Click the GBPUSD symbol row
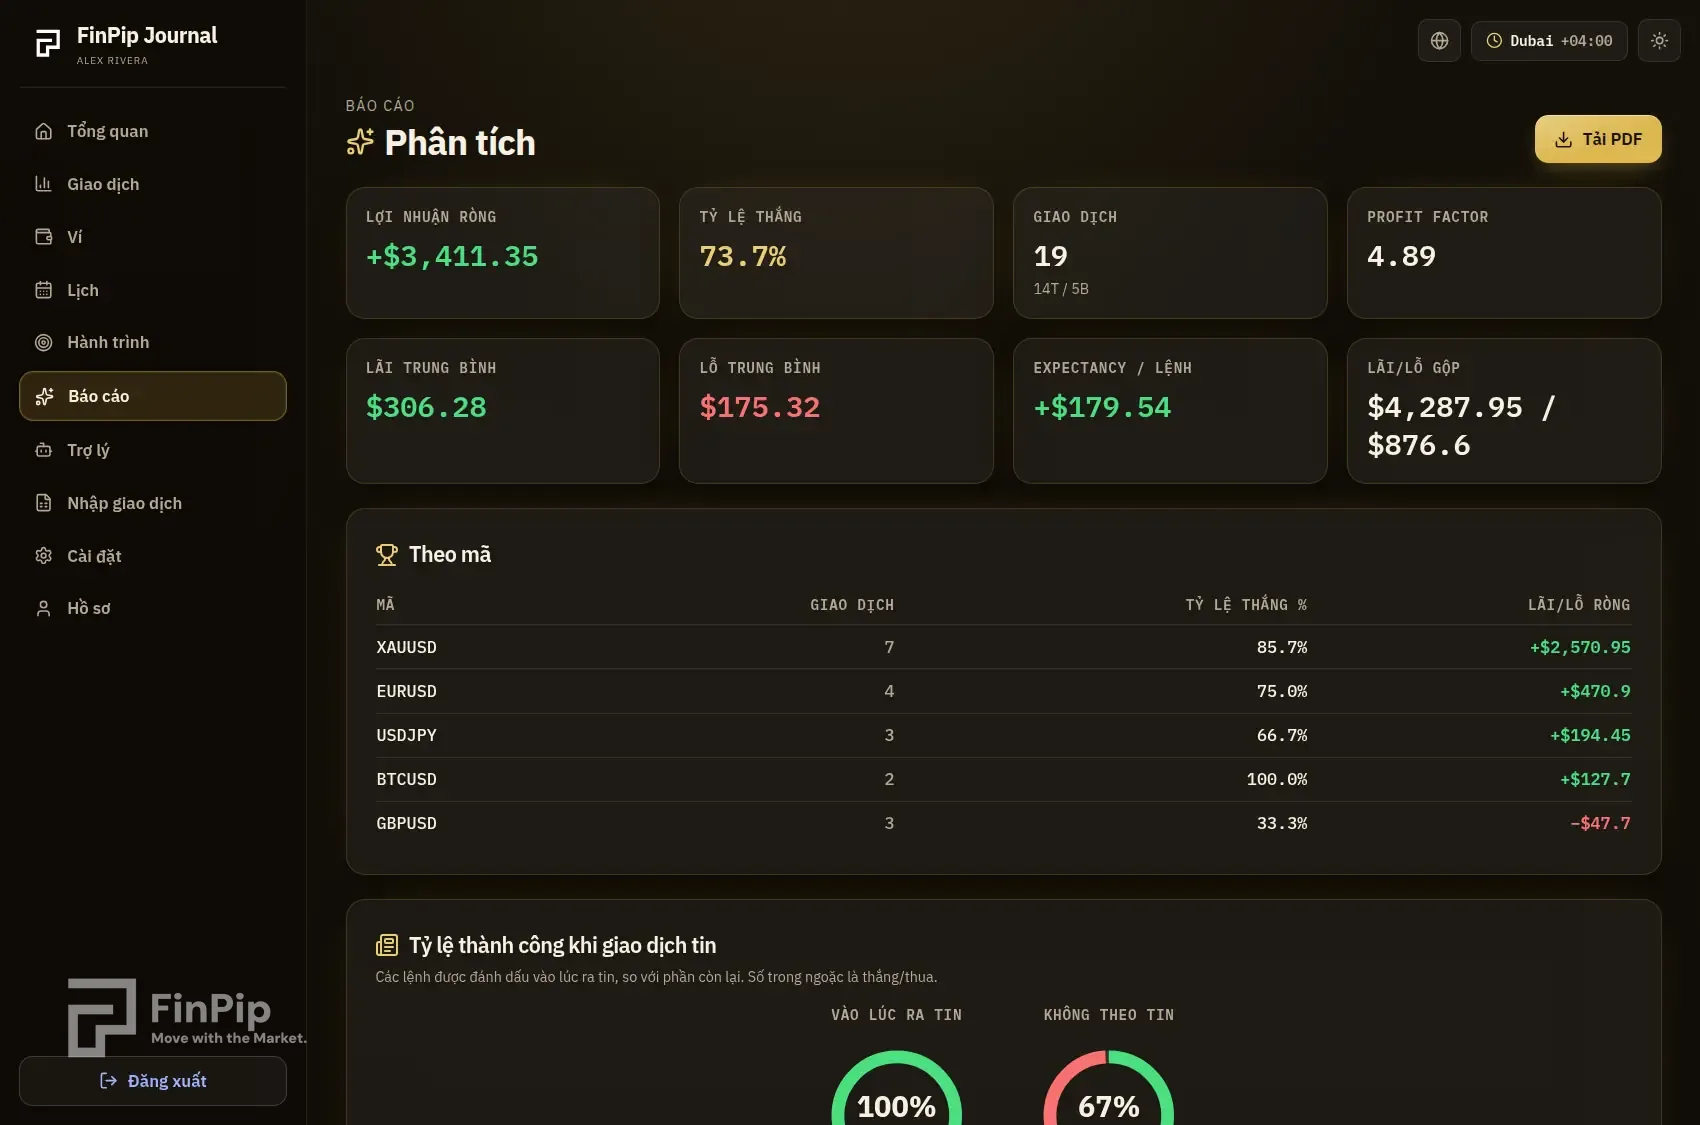This screenshot has height=1125, width=1700. pyautogui.click(x=1003, y=823)
